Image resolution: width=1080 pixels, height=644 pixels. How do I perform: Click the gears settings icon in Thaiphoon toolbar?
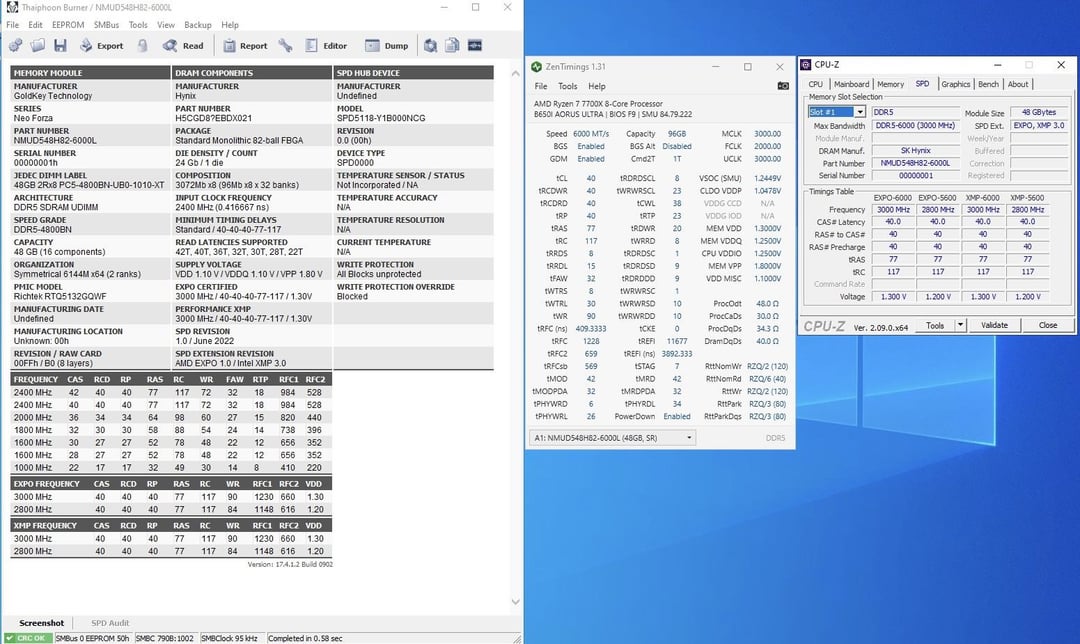15,45
